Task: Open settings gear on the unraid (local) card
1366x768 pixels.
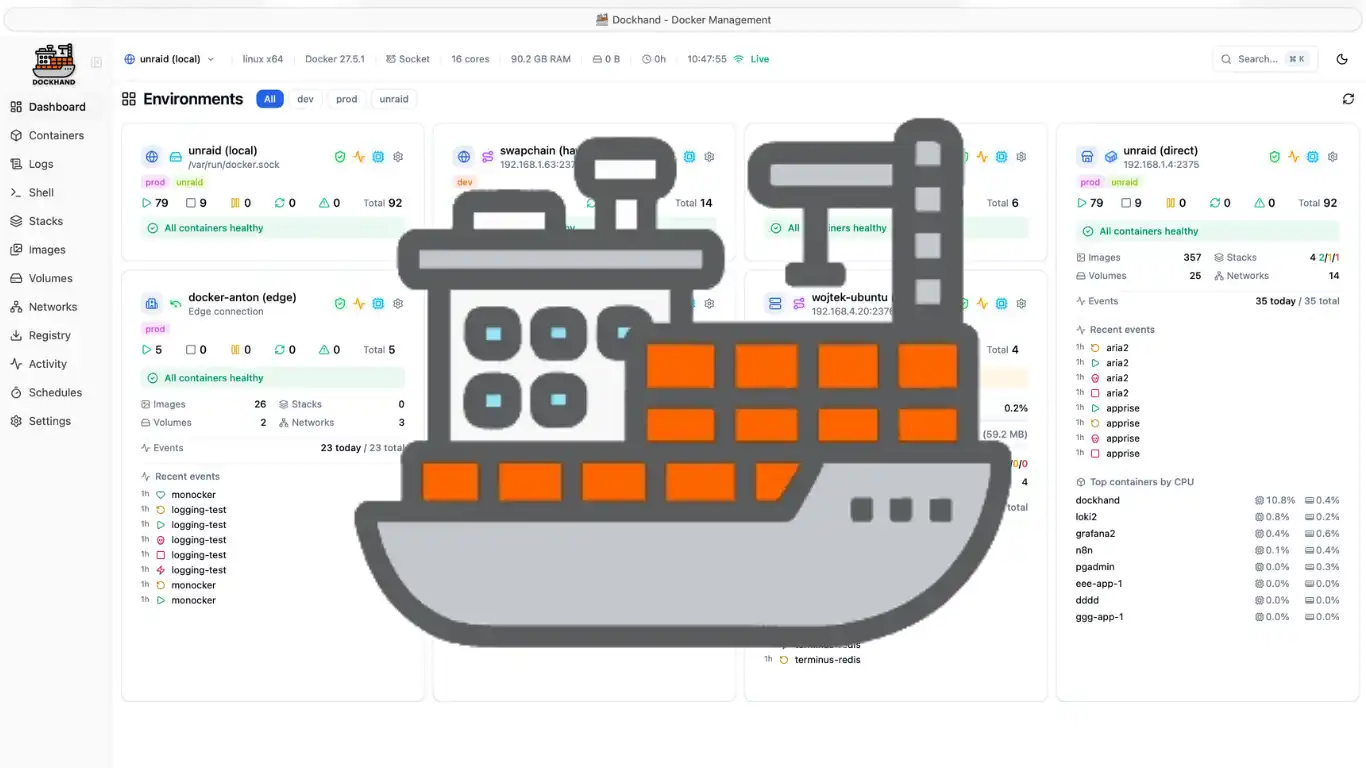Action: point(398,157)
